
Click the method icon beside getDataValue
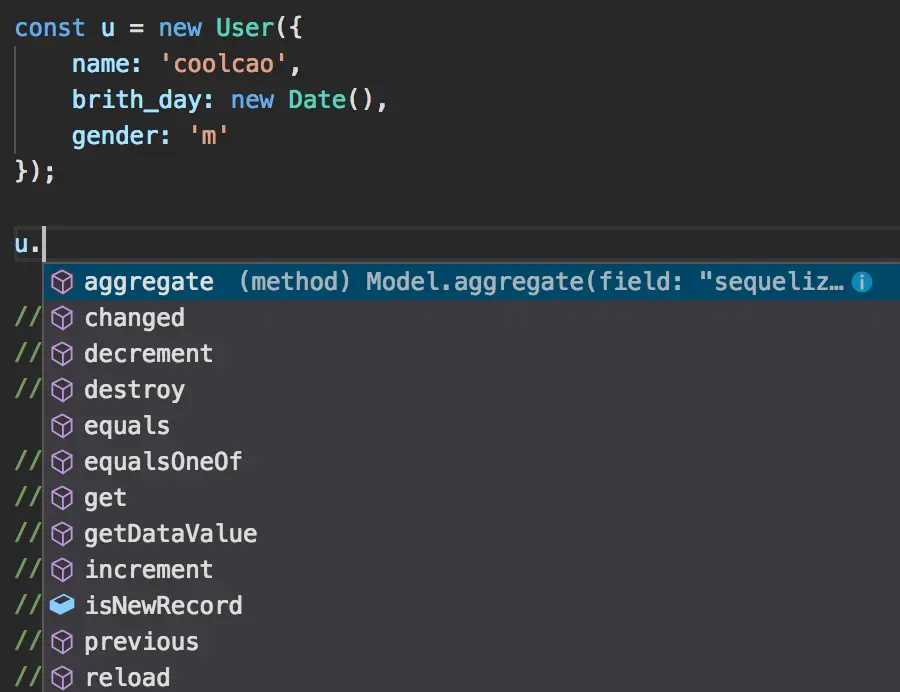pyautogui.click(x=62, y=534)
